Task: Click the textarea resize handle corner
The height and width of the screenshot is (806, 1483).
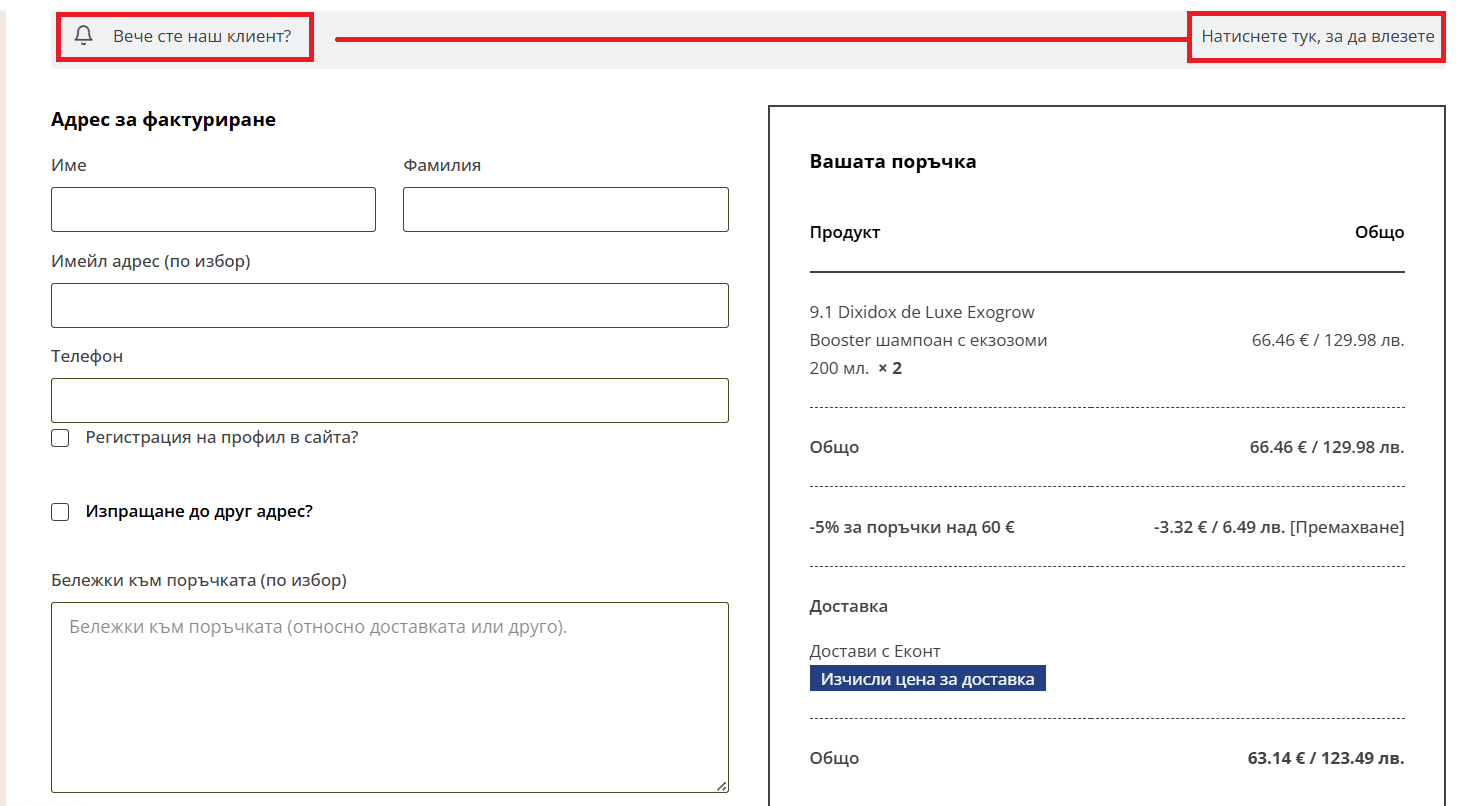Action: (x=721, y=785)
